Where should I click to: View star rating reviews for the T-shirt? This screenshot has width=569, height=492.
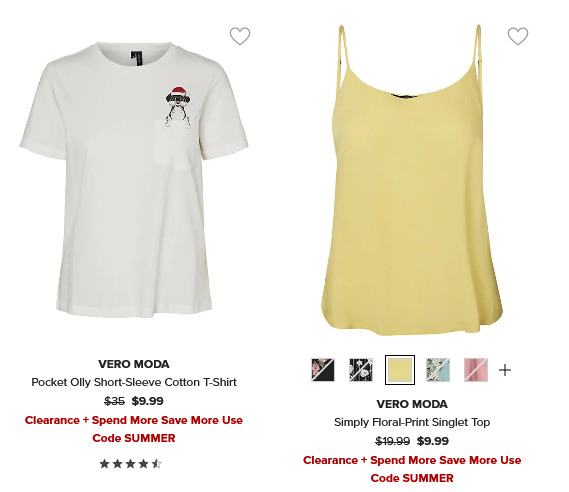click(131, 463)
